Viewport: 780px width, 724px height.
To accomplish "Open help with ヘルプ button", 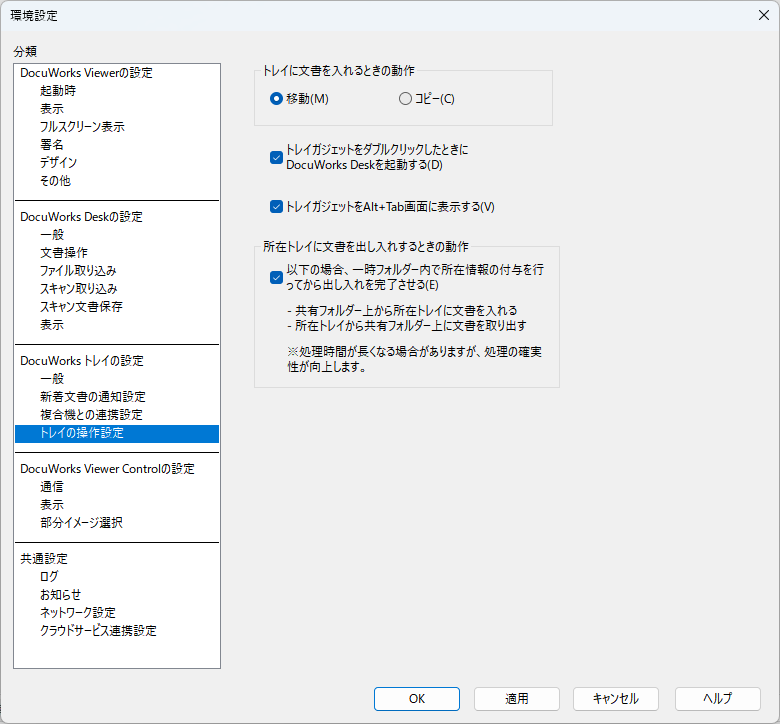I will (x=718, y=699).
